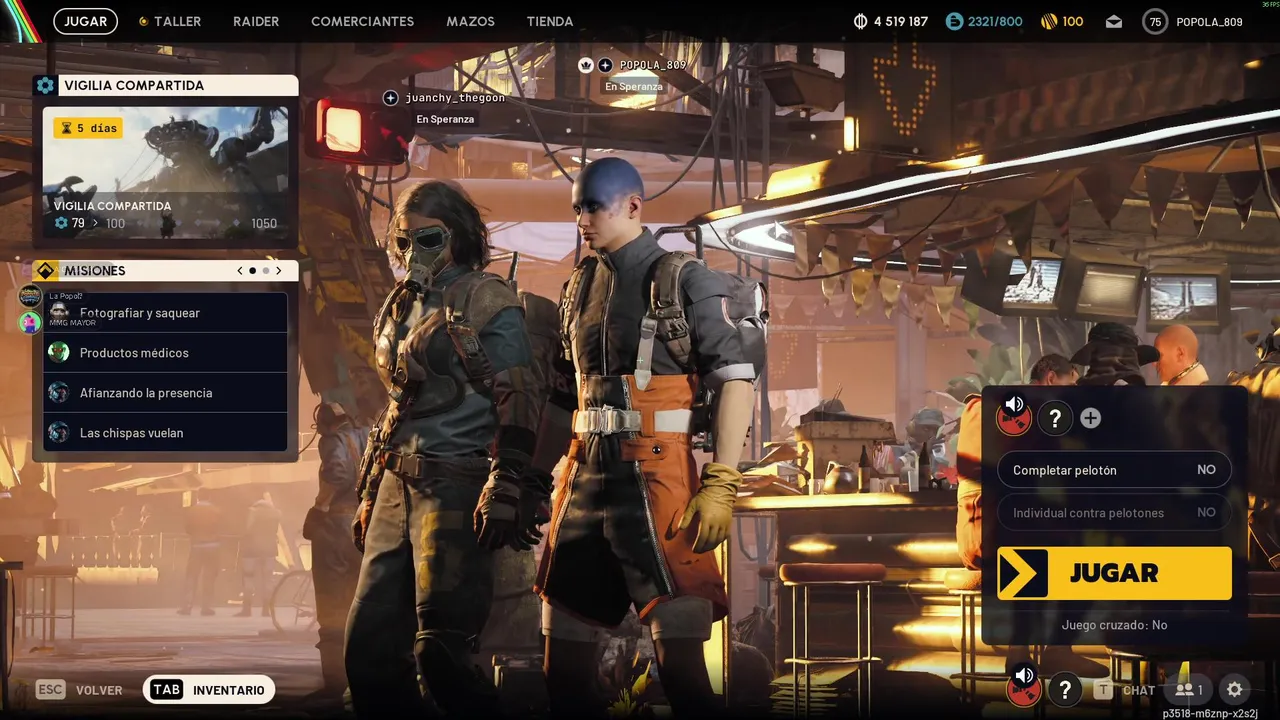Click the Productos médicos trader portrait icon
This screenshot has width=1280, height=720.
(x=59, y=352)
